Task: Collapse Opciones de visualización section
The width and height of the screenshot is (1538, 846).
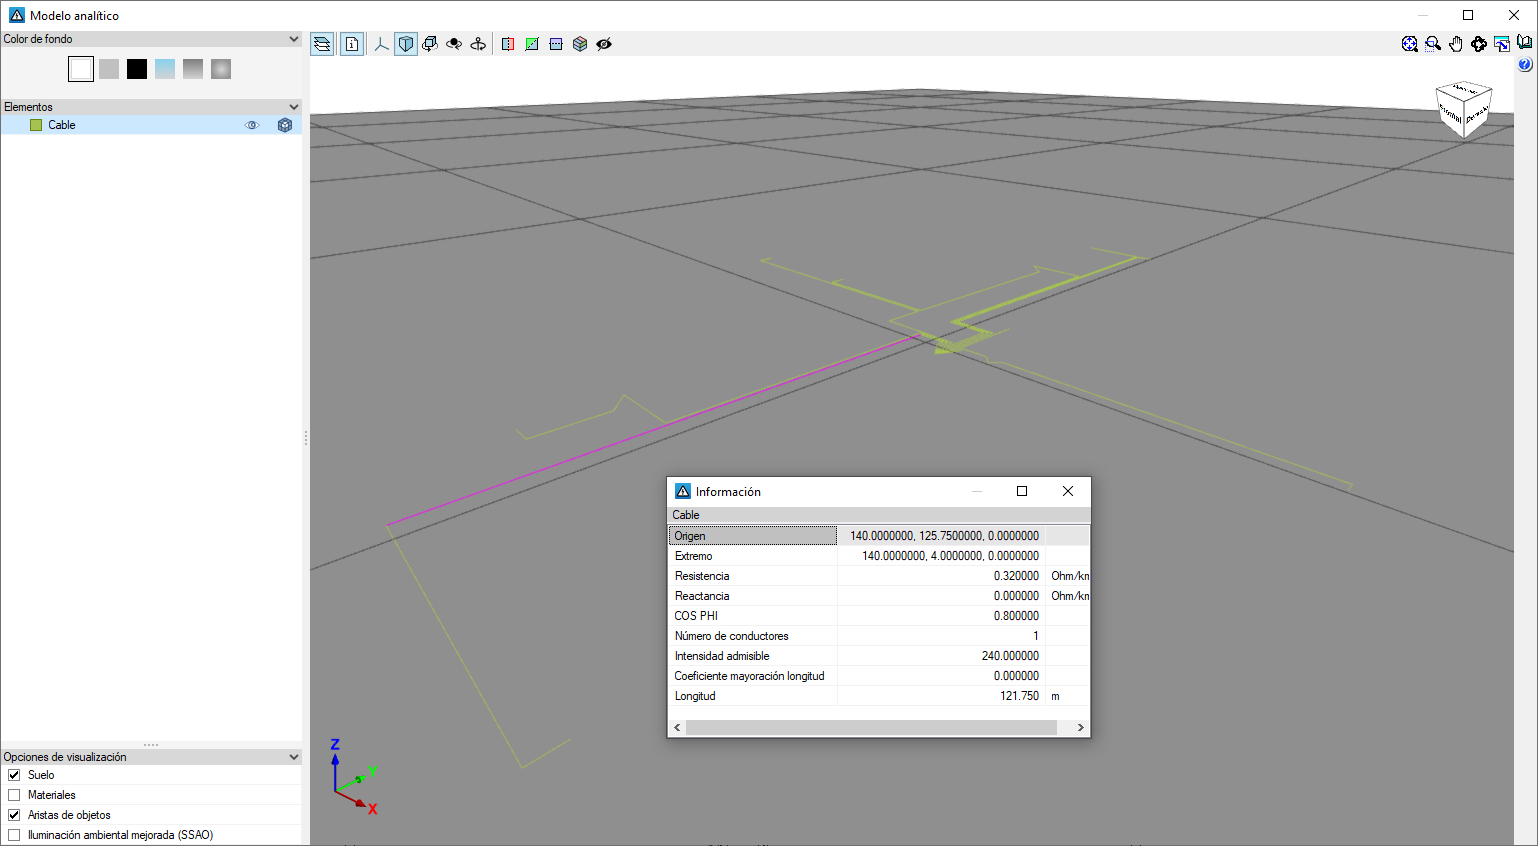Action: click(293, 757)
